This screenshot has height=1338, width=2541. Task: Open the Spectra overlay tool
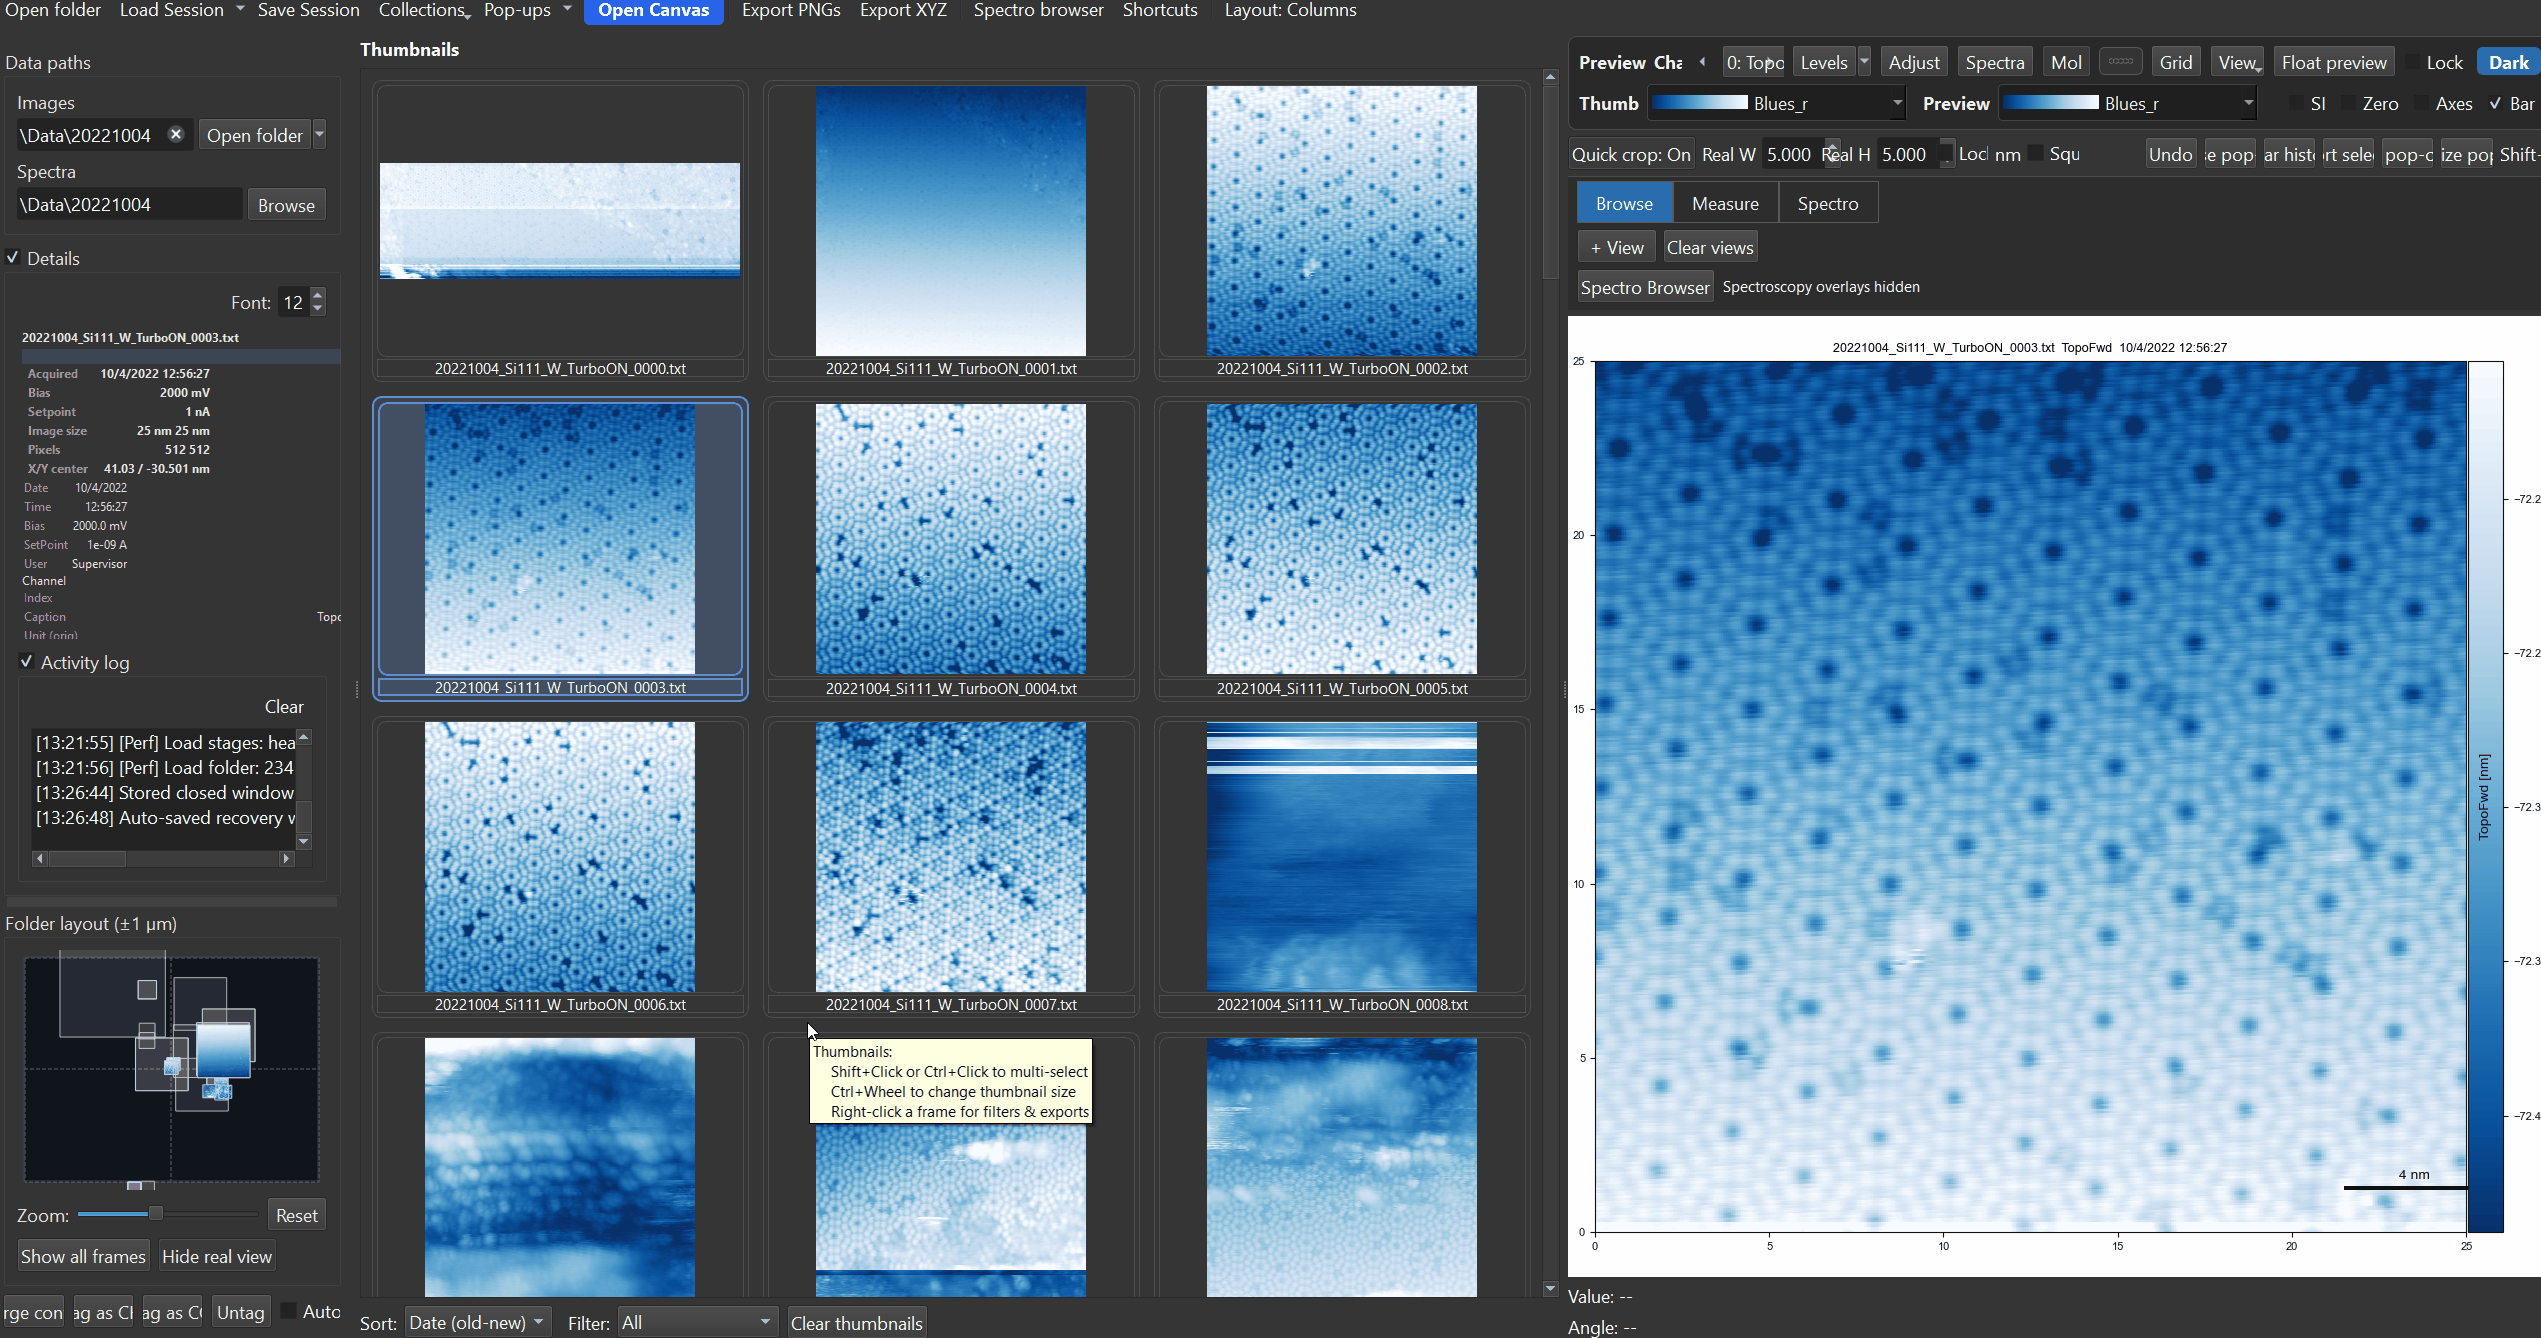click(x=1995, y=61)
